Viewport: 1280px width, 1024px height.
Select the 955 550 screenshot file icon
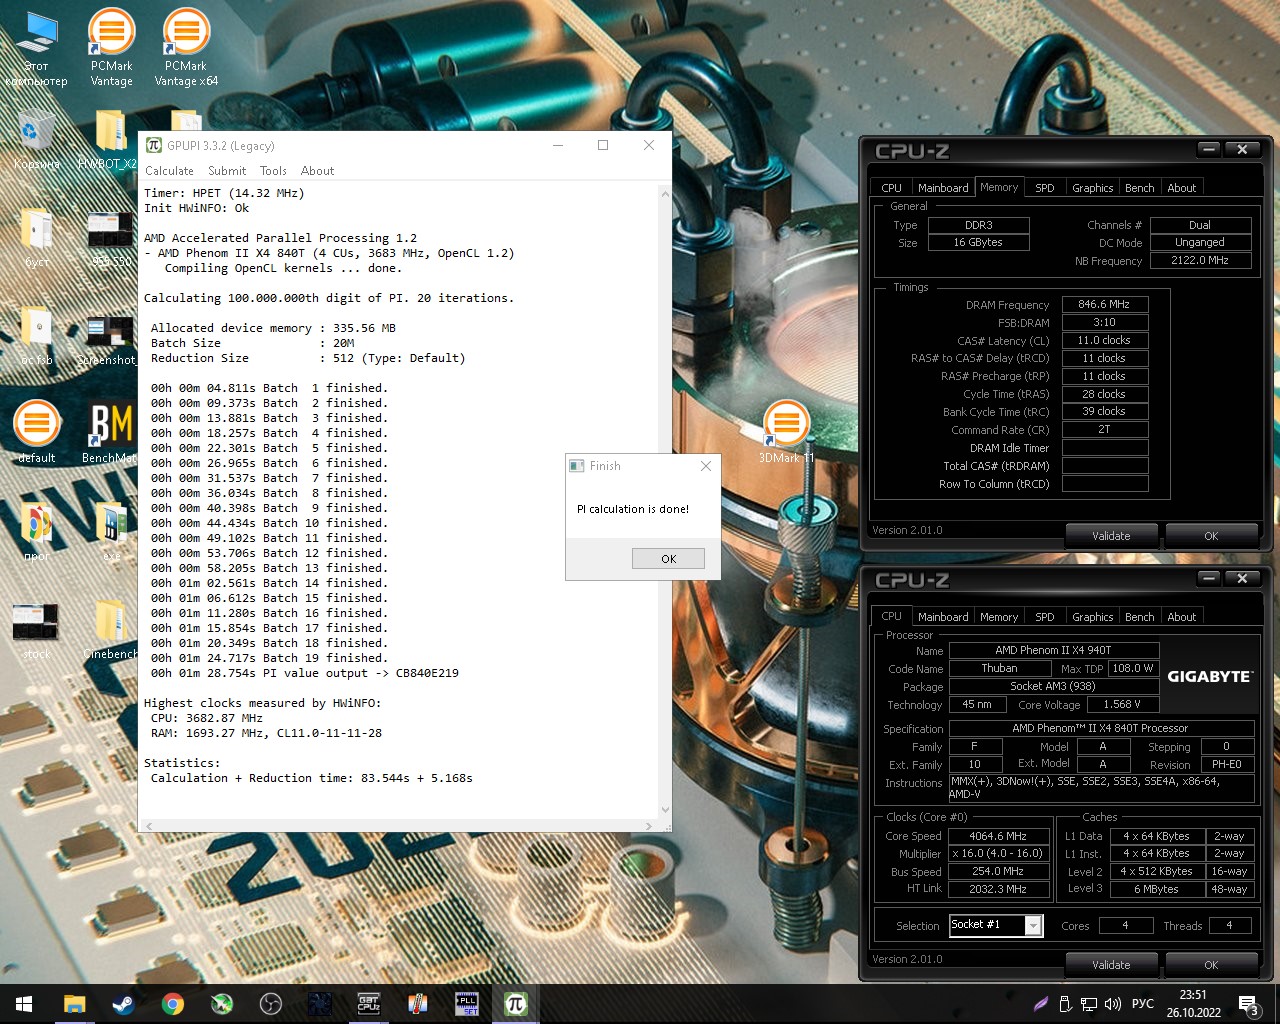click(x=110, y=237)
